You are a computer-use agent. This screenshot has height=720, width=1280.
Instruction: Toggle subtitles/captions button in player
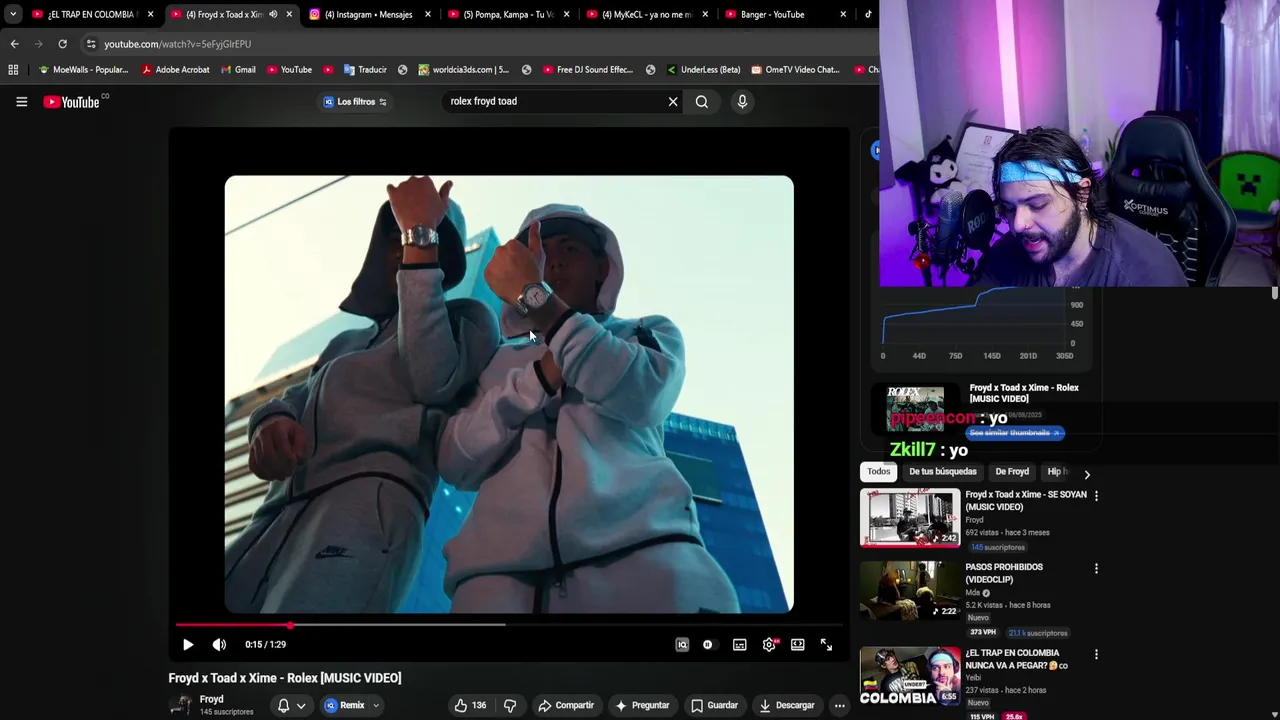point(739,645)
